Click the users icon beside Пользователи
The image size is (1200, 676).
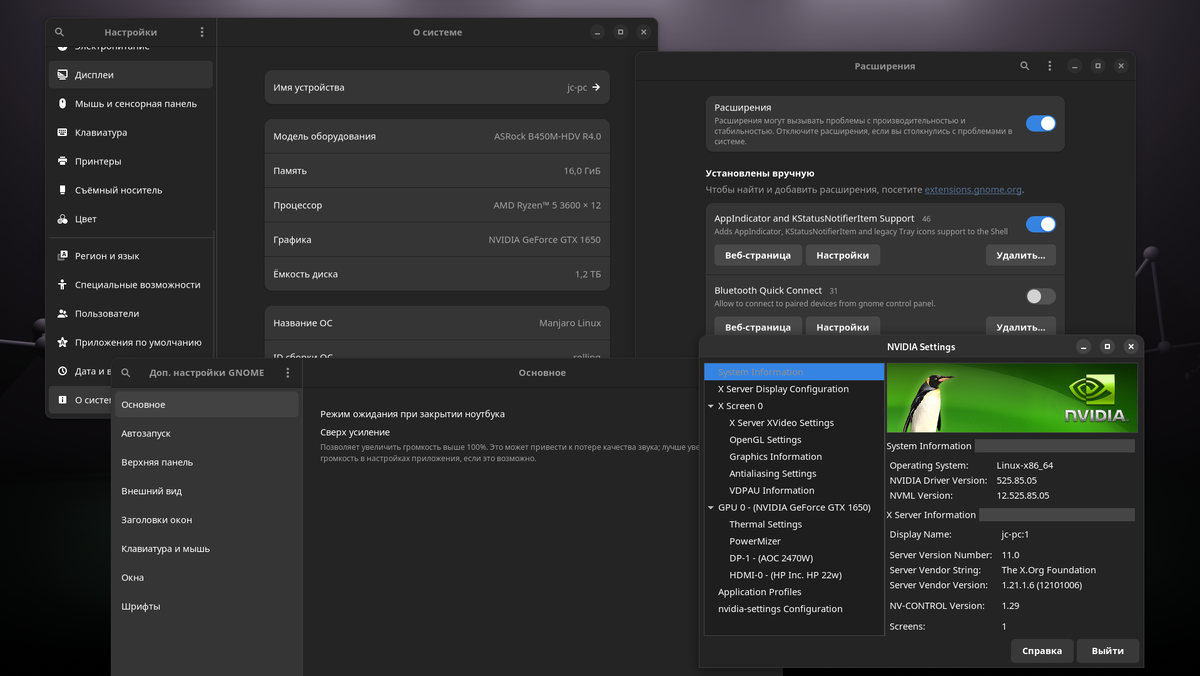pyautogui.click(x=63, y=314)
